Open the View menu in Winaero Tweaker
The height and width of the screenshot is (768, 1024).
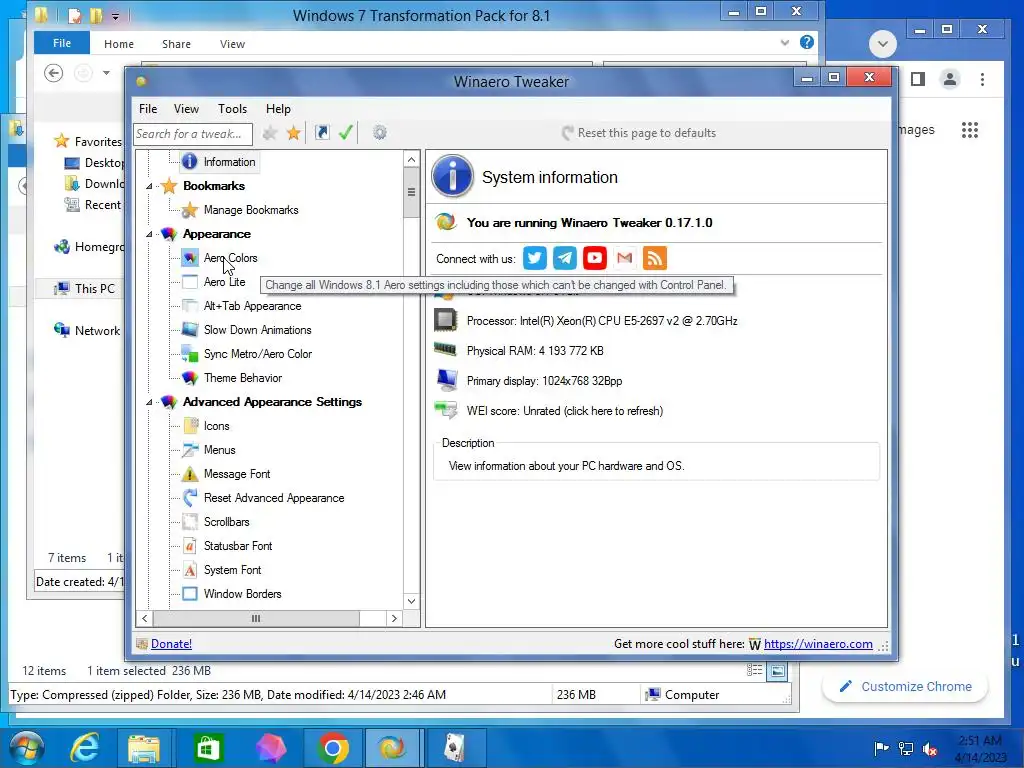click(x=186, y=109)
